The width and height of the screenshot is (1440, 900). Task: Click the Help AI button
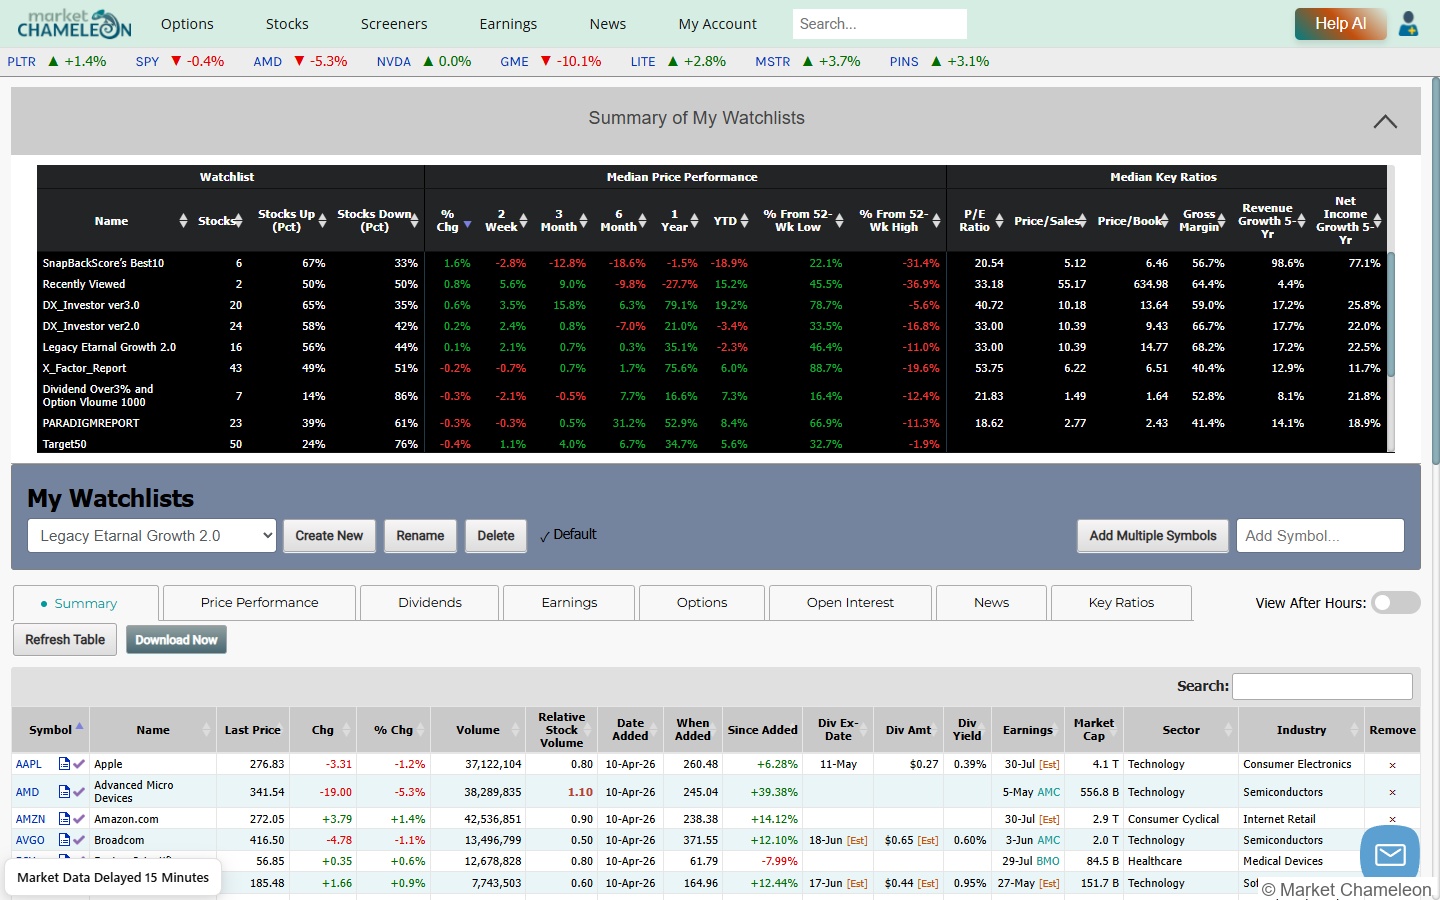pyautogui.click(x=1340, y=24)
